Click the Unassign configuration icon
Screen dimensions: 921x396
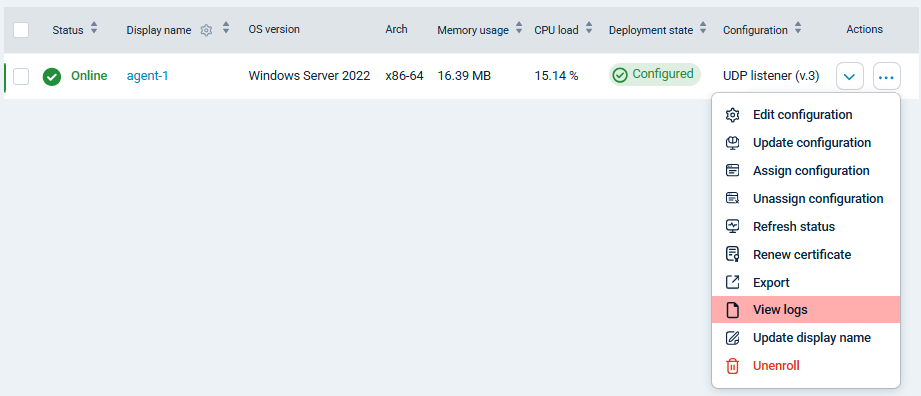pyautogui.click(x=732, y=199)
